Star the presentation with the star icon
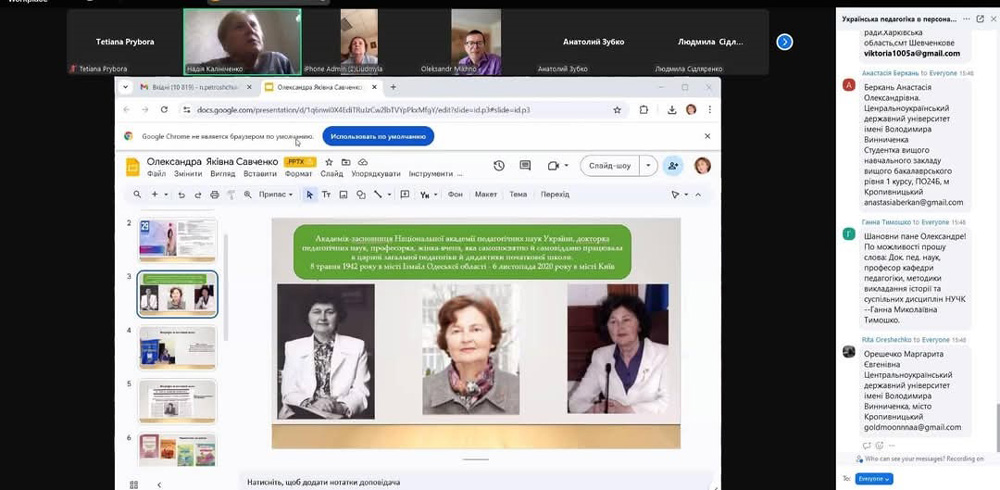The height and width of the screenshot is (490, 1000). [x=329, y=162]
